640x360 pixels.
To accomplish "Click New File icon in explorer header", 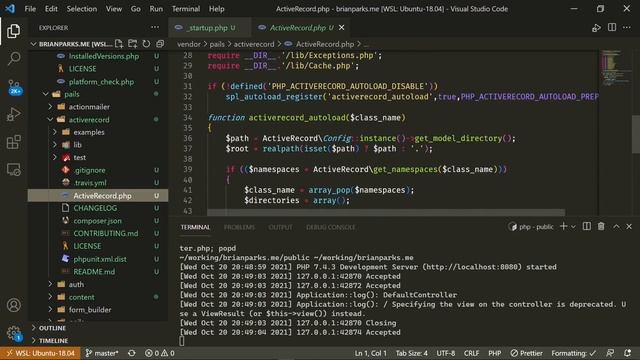I will coord(119,44).
